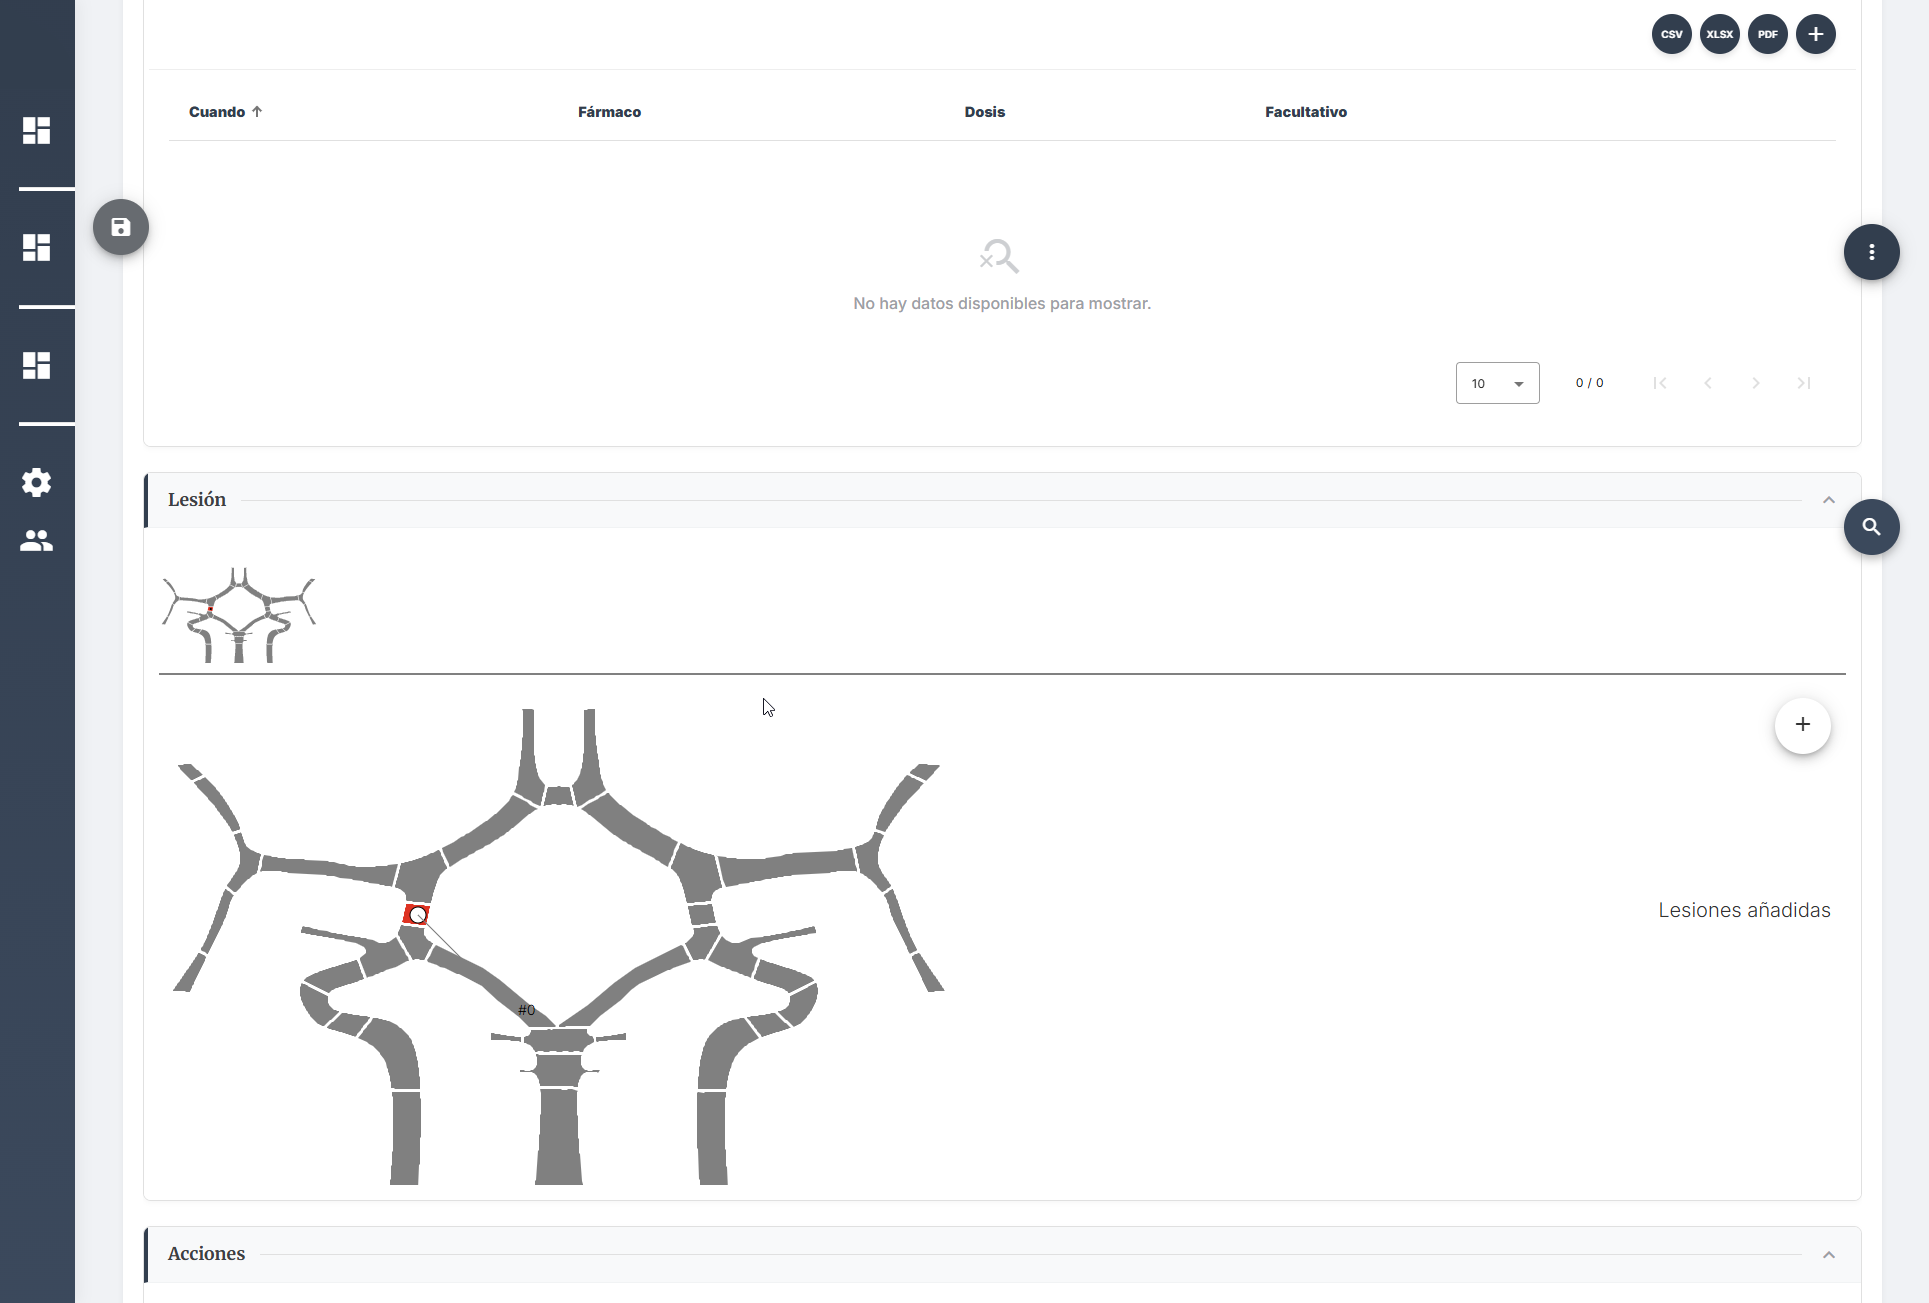Screen dimensions: 1929x1303
Task: Click the Facultativo column header
Action: pyautogui.click(x=1305, y=112)
